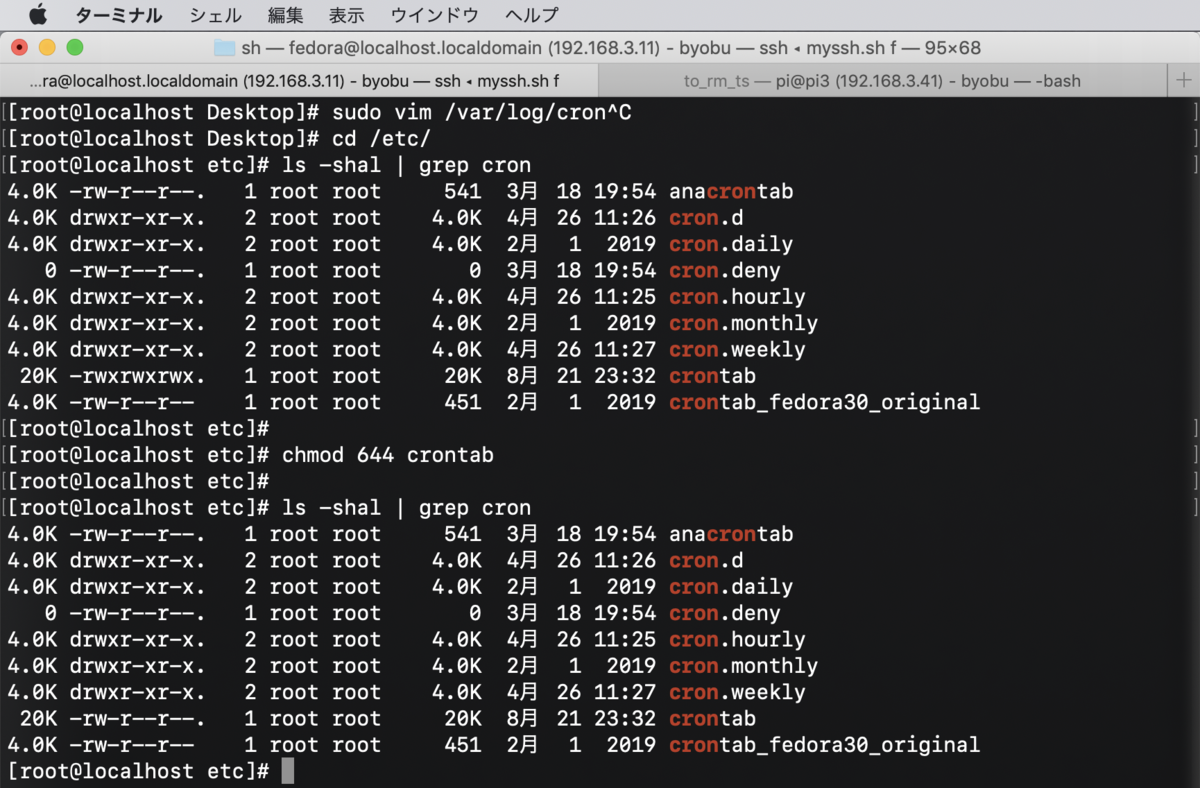Click 'crontab_fedora30_original' in the second listing
Viewport: 1200px width, 788px height.
(825, 745)
